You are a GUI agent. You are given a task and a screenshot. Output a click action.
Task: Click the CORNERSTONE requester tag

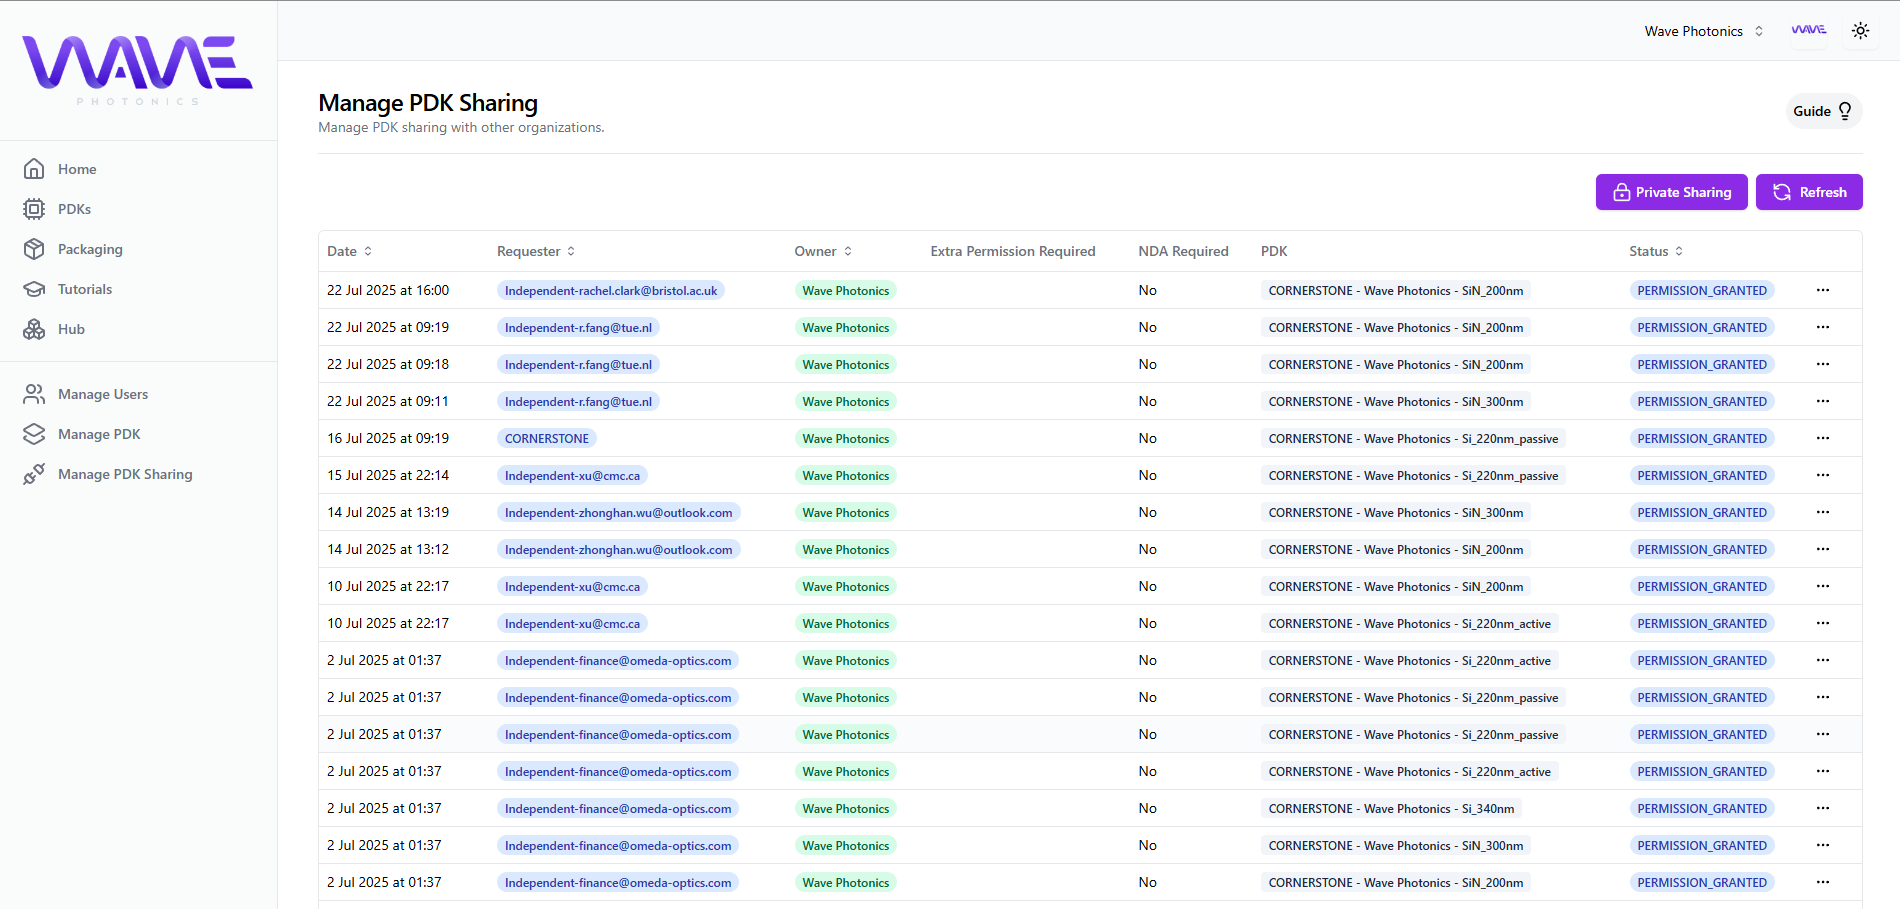547,438
